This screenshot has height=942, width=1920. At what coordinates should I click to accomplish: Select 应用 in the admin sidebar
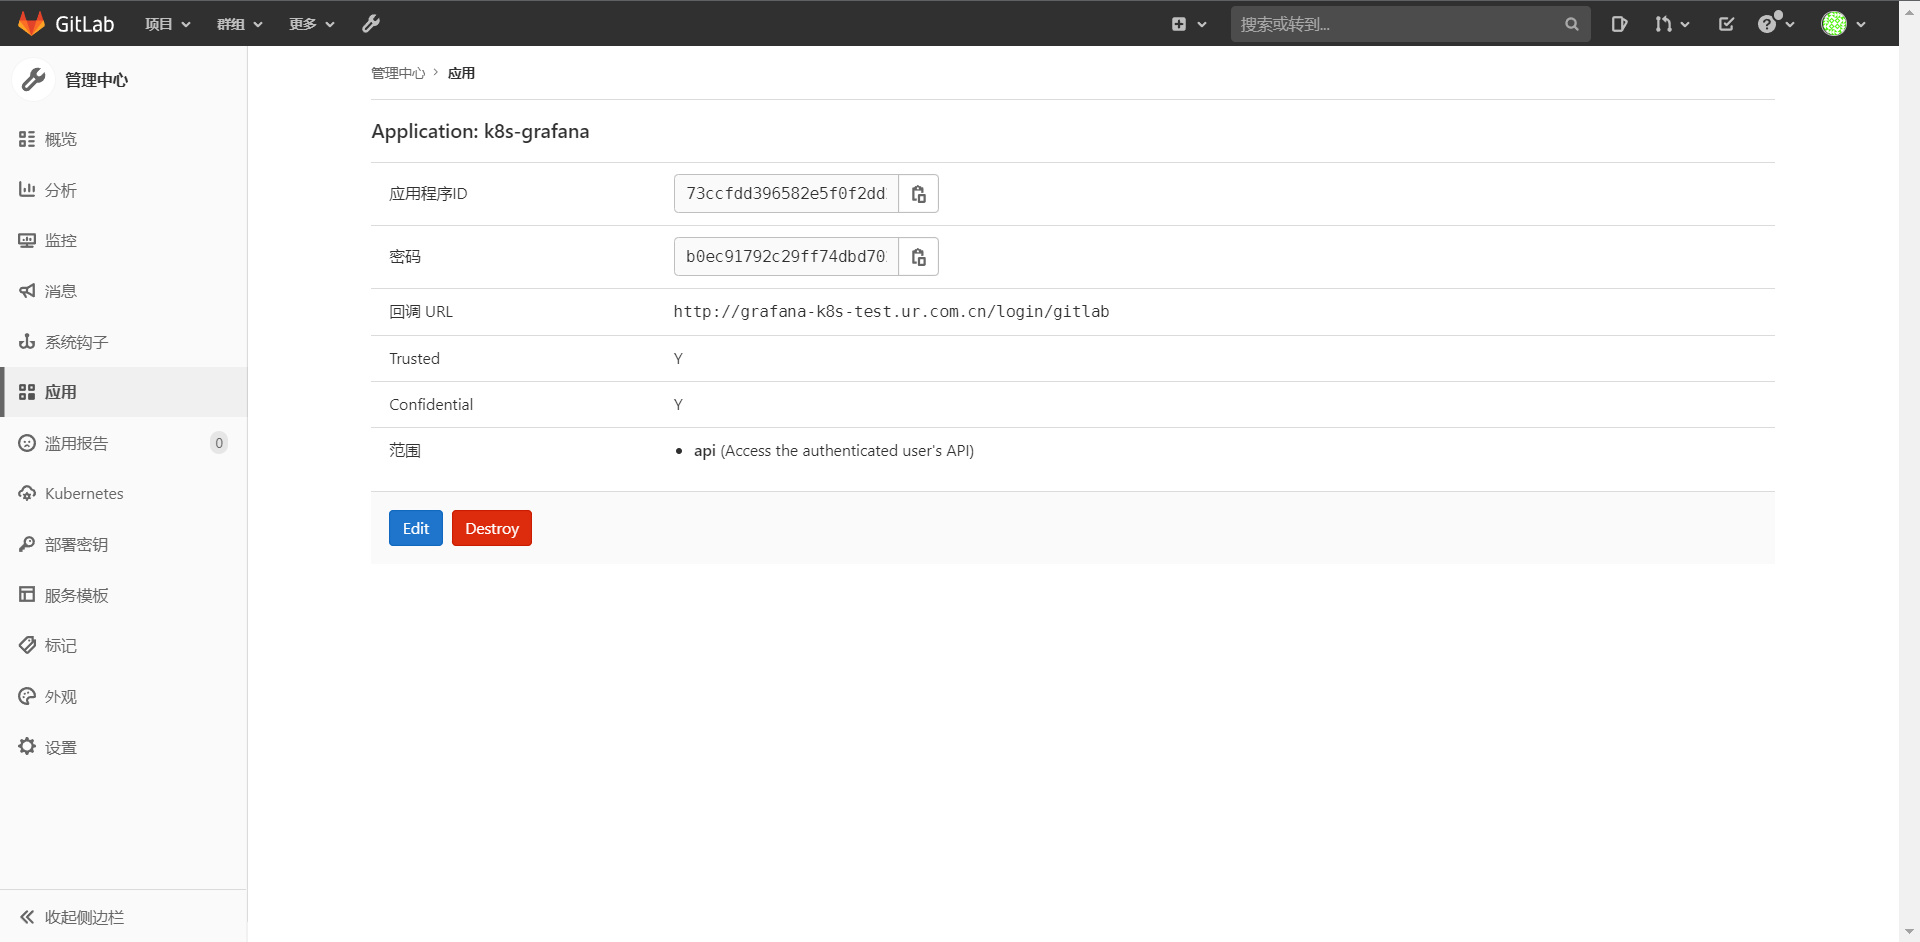pyautogui.click(x=124, y=392)
